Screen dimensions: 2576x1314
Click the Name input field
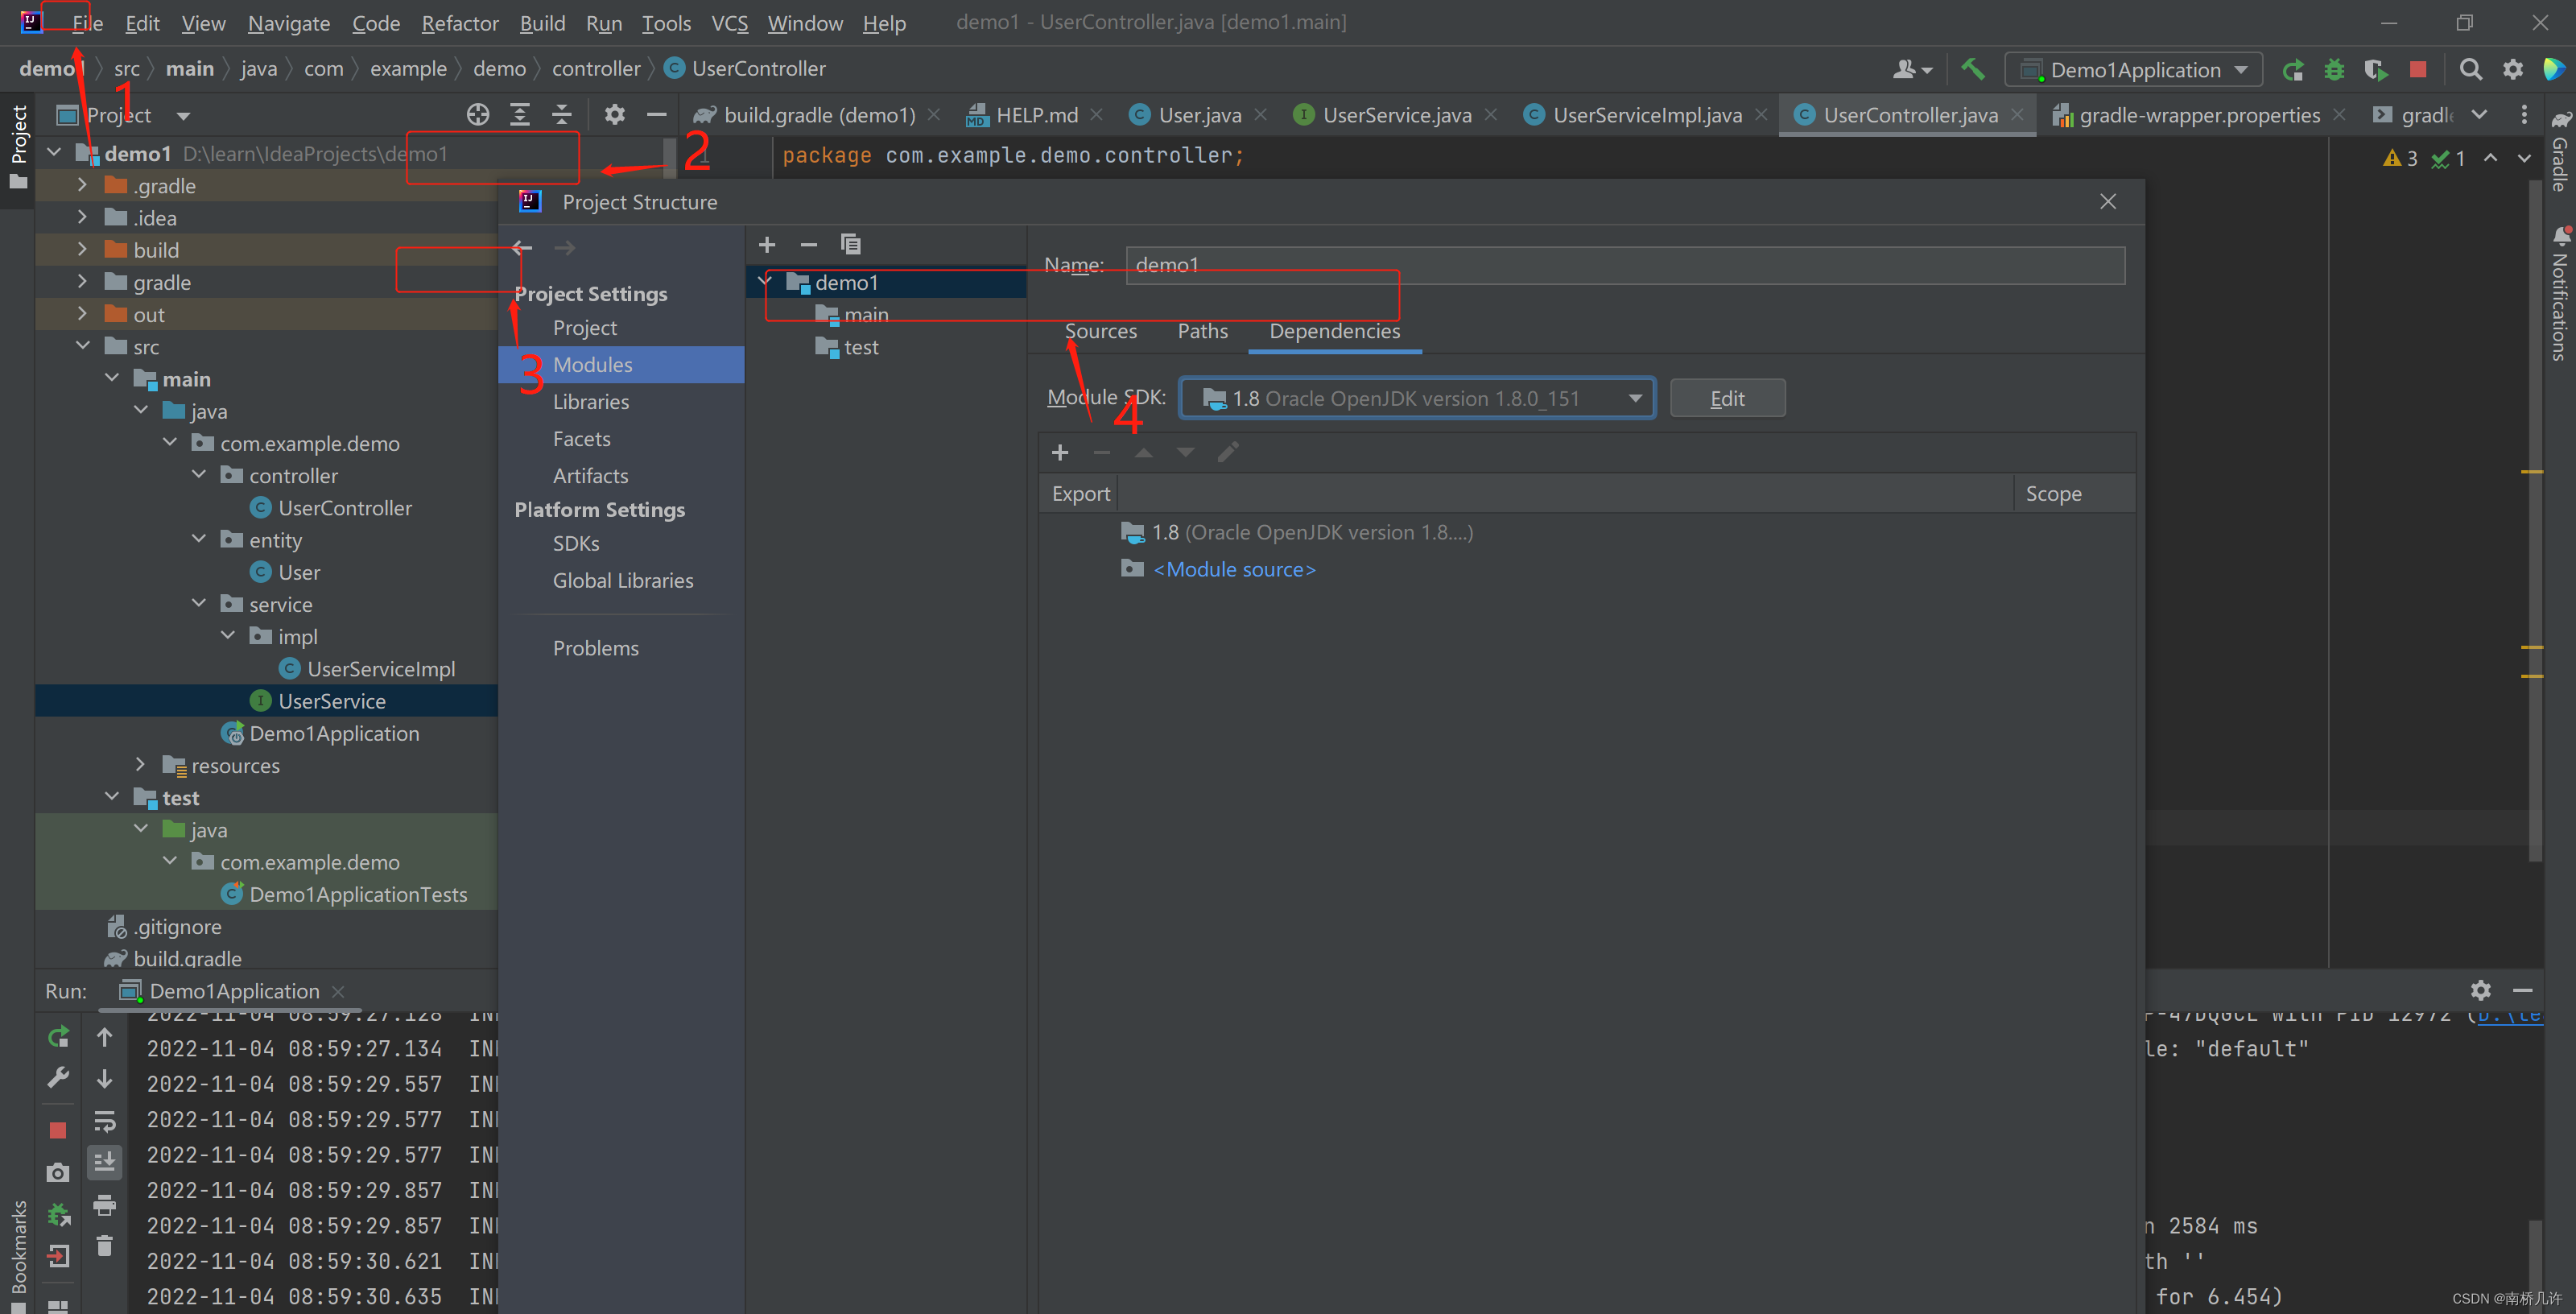point(1624,265)
